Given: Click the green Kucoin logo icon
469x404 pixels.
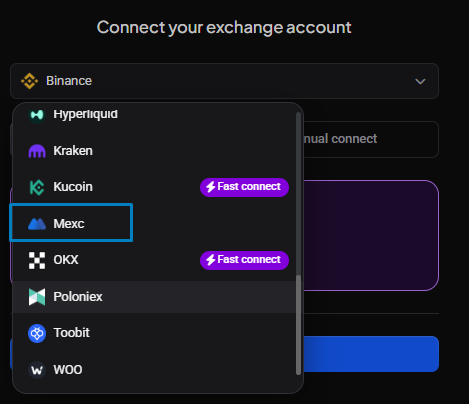Looking at the screenshot, I should point(37,187).
